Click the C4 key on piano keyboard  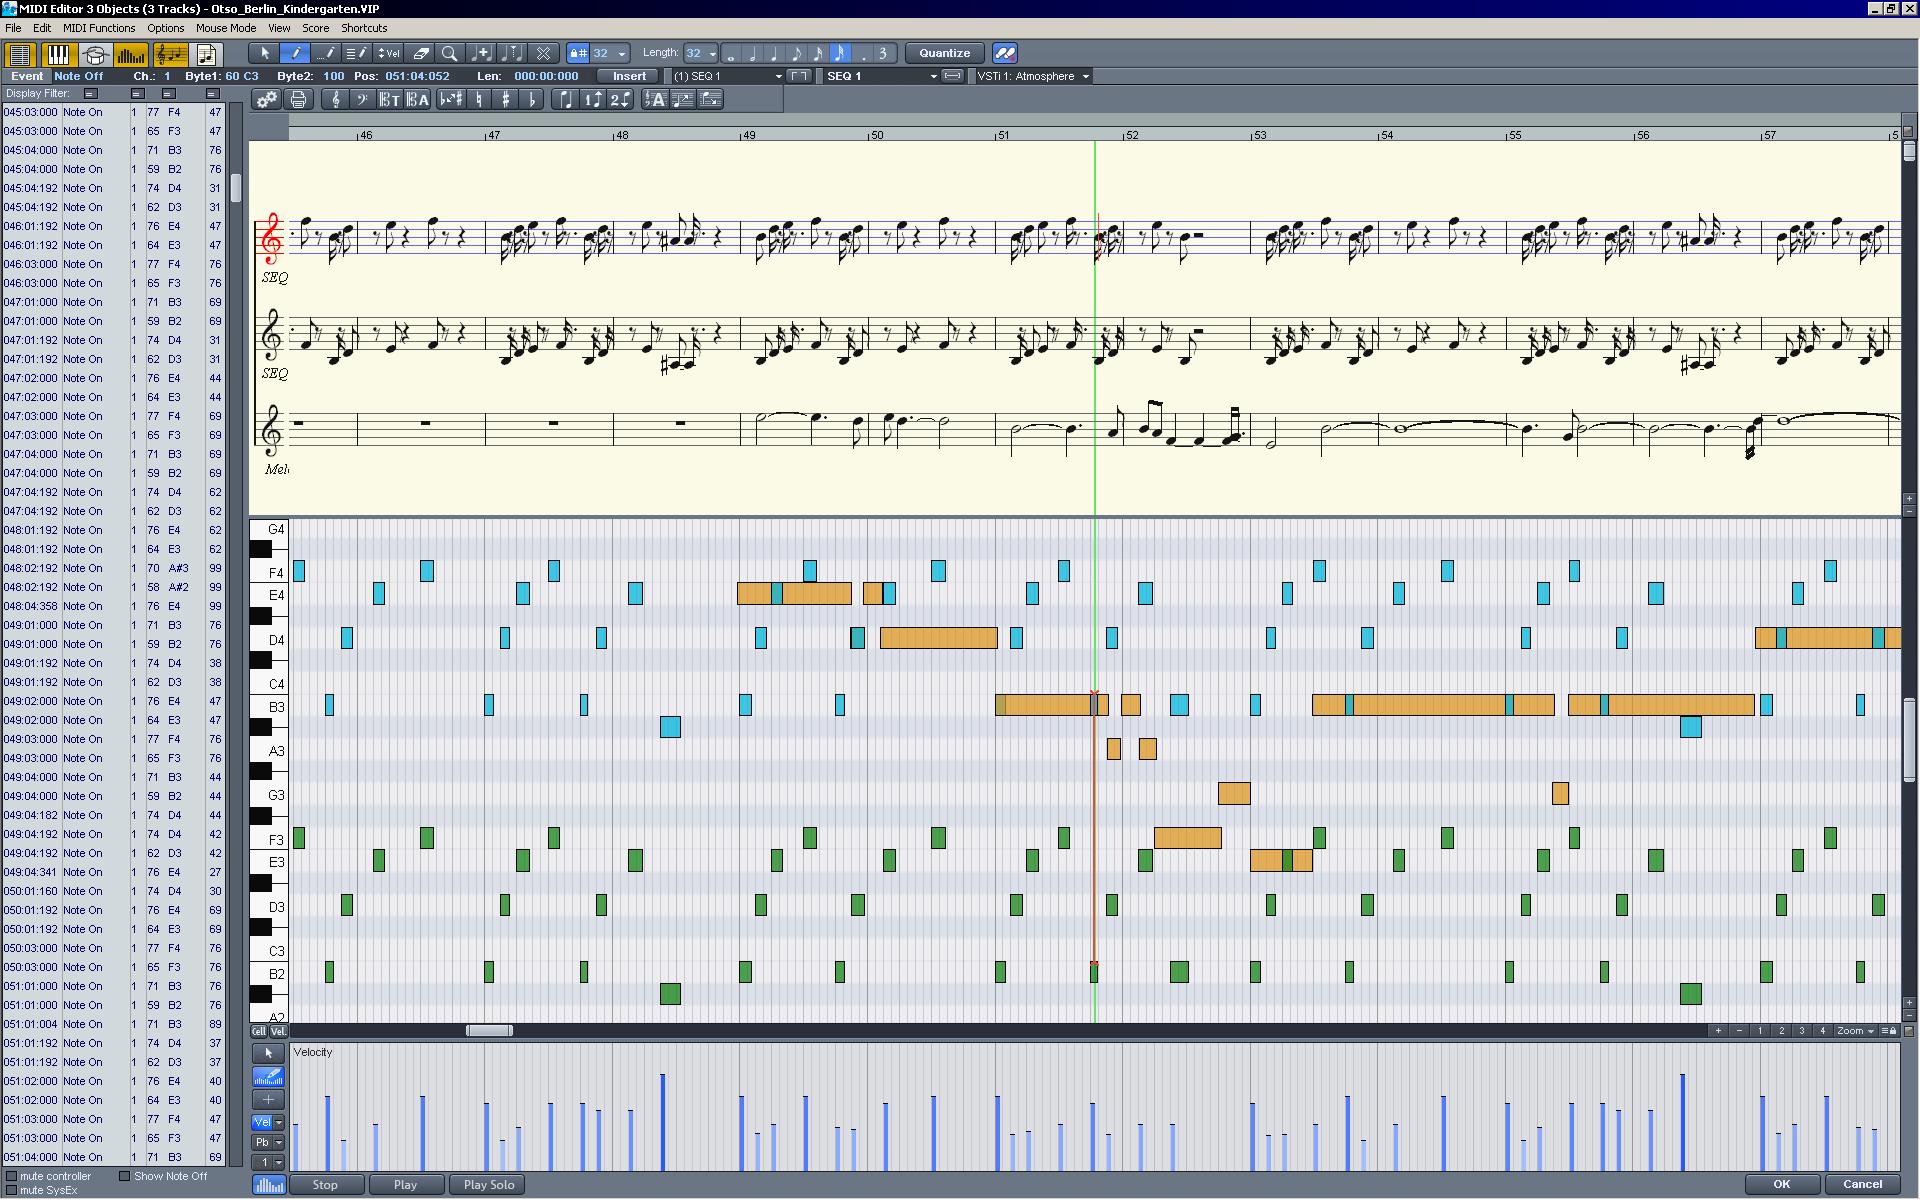pyautogui.click(x=268, y=684)
